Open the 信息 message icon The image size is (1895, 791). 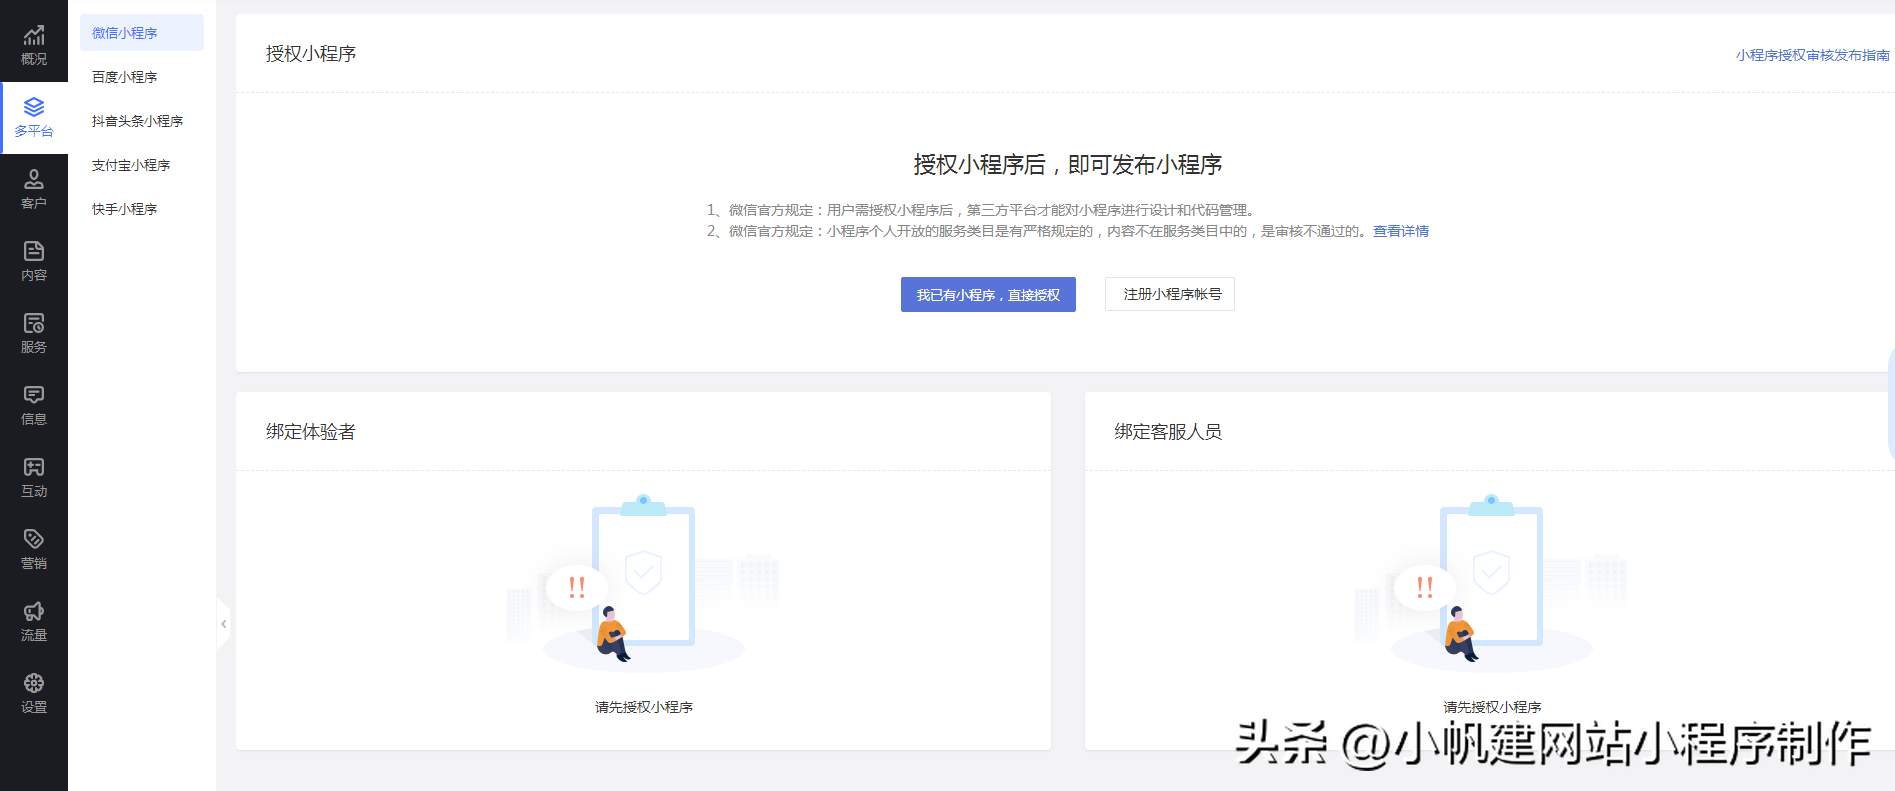click(x=34, y=395)
